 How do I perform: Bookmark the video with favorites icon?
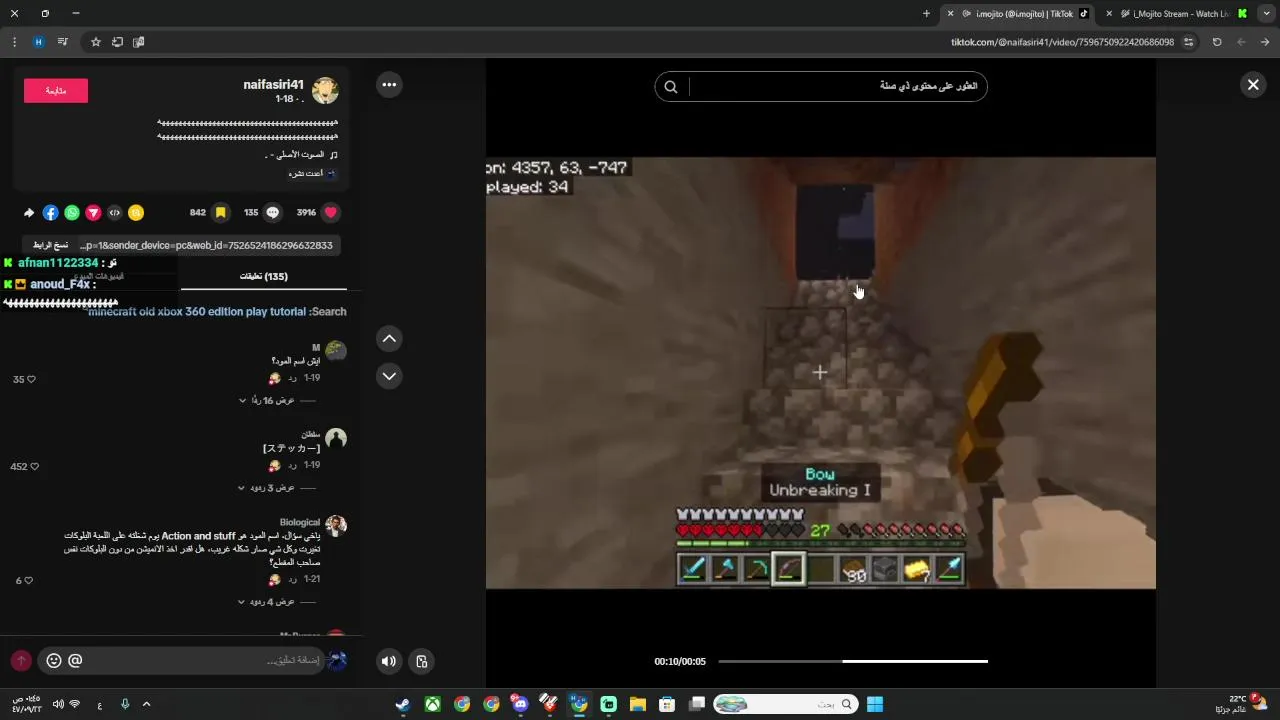coord(221,213)
